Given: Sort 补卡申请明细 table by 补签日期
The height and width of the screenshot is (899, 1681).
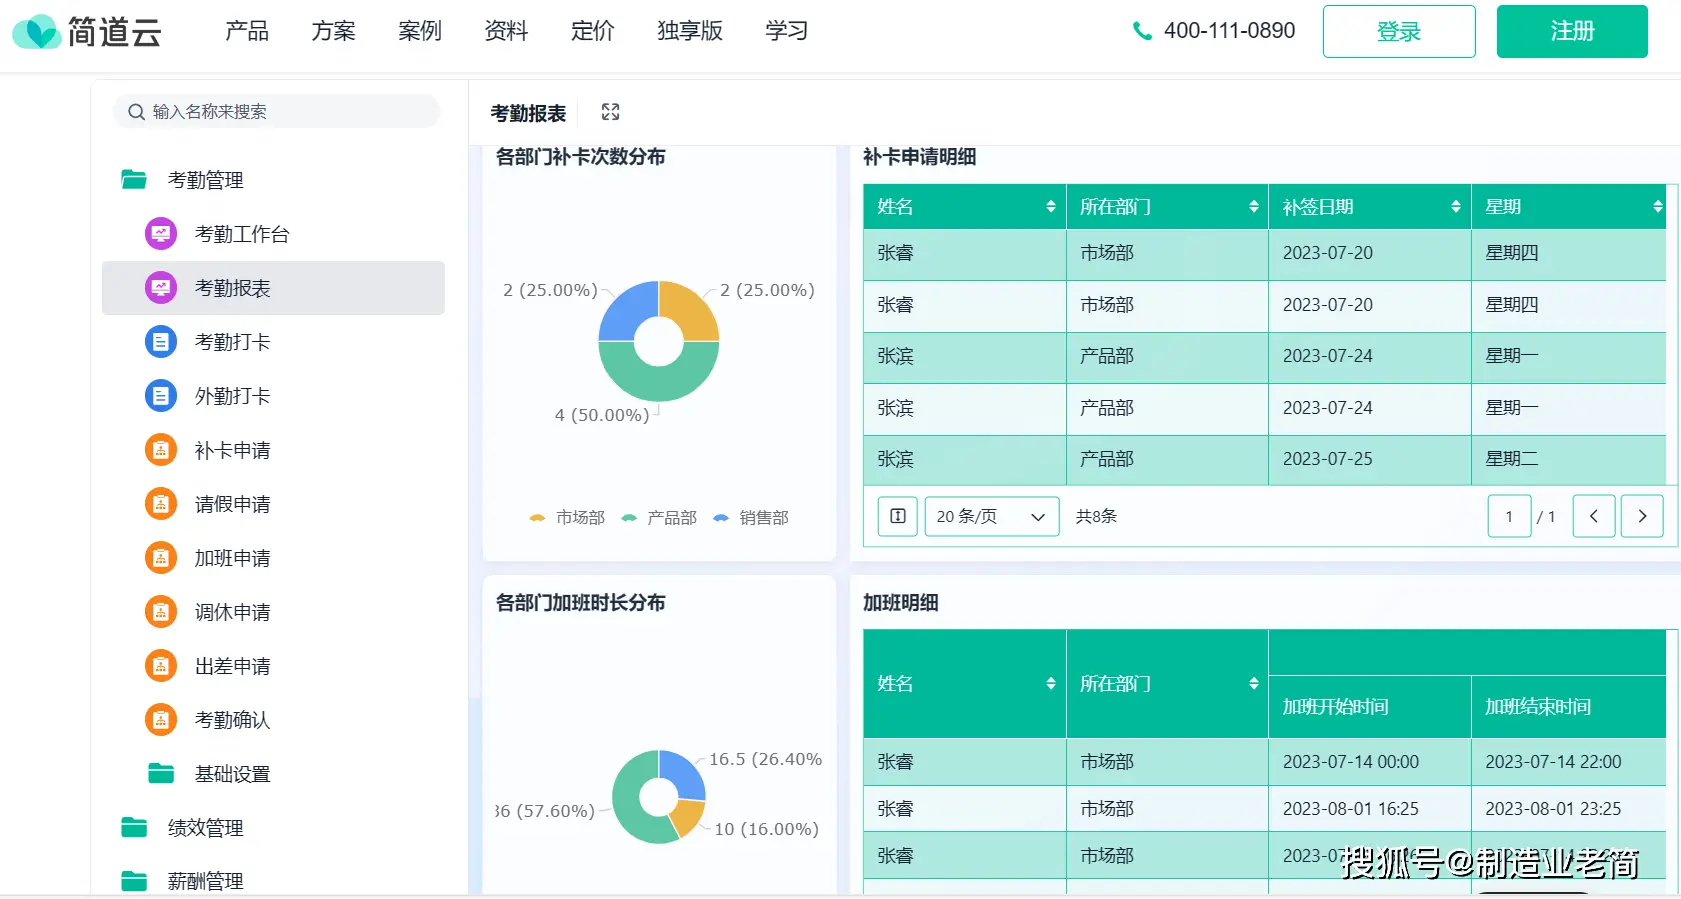Looking at the screenshot, I should tap(1456, 207).
